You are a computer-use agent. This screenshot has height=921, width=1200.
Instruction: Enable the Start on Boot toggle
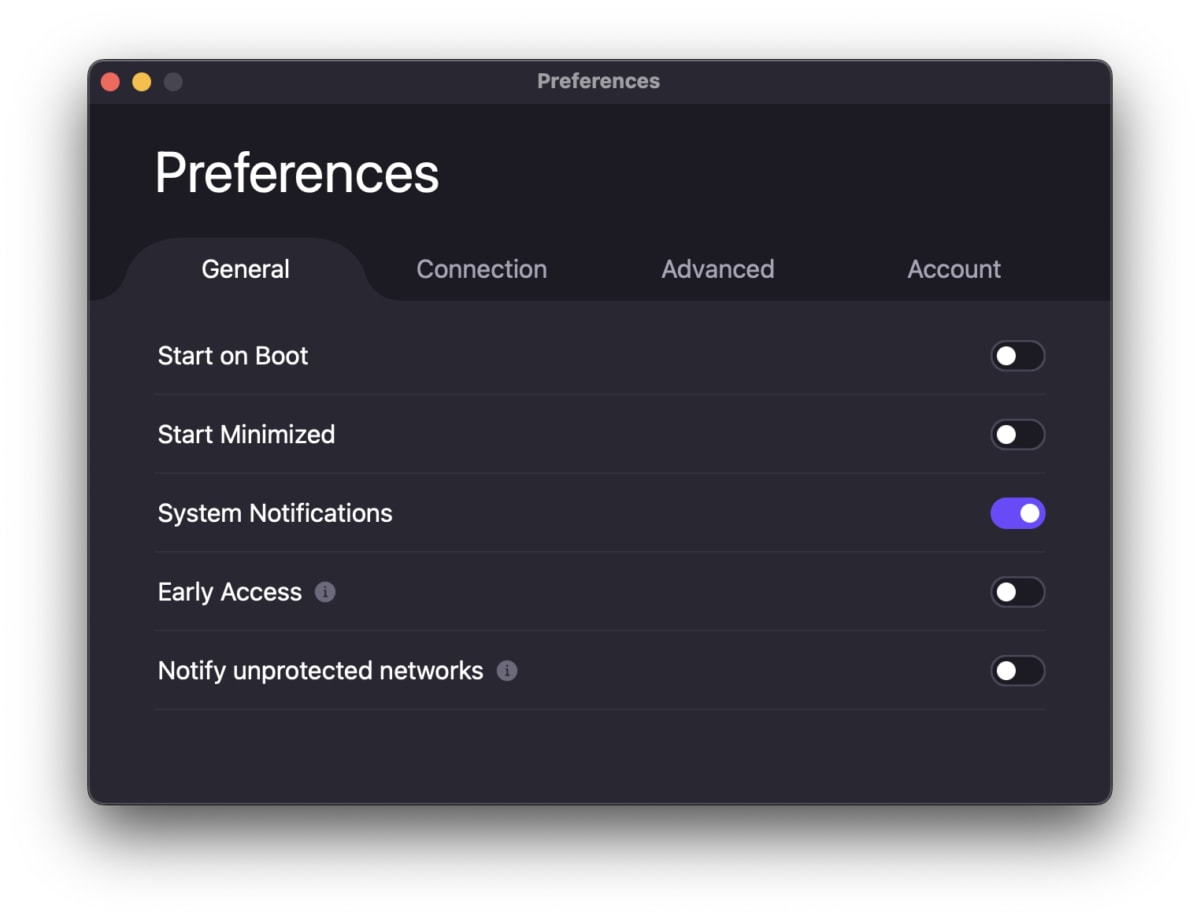coord(1018,356)
